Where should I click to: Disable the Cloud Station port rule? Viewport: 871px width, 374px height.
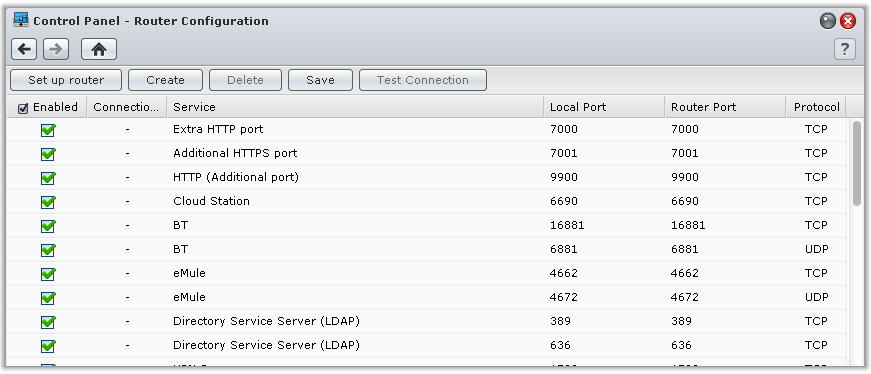tap(48, 202)
